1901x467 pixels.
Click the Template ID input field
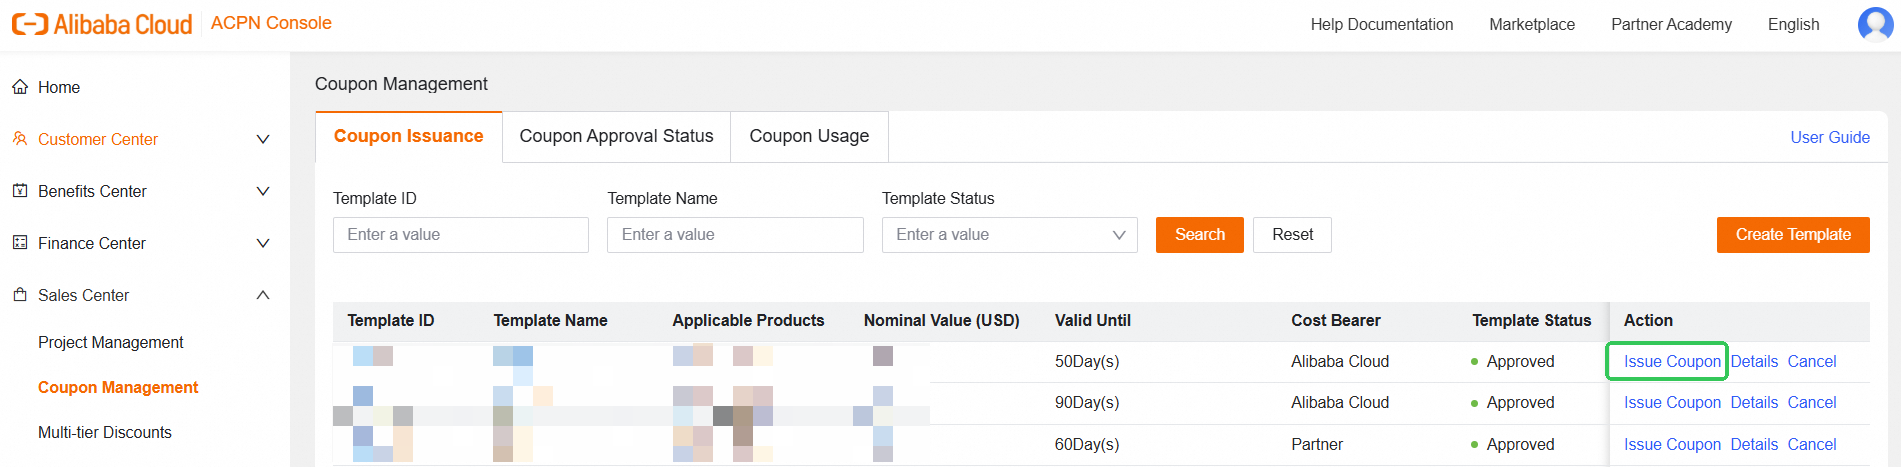point(460,235)
